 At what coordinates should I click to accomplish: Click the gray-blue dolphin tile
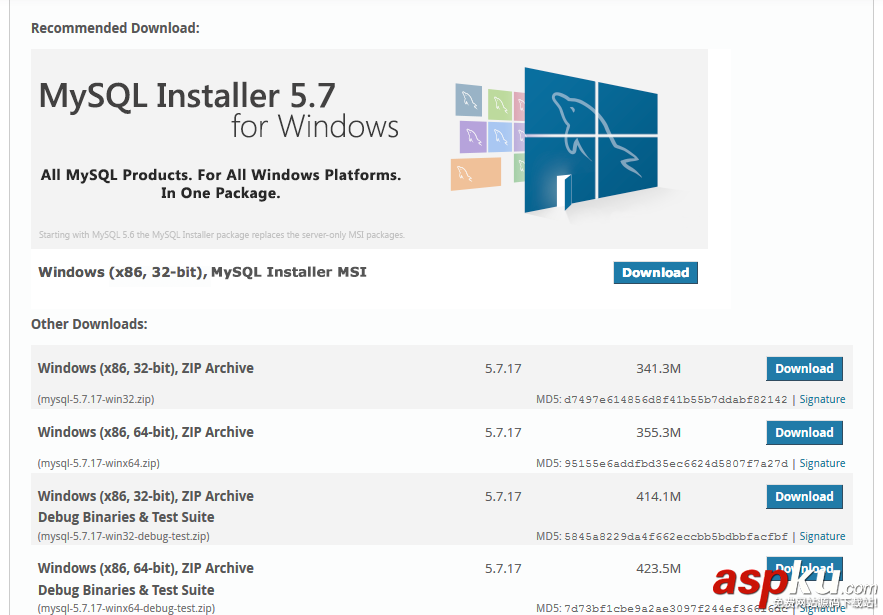tap(469, 100)
